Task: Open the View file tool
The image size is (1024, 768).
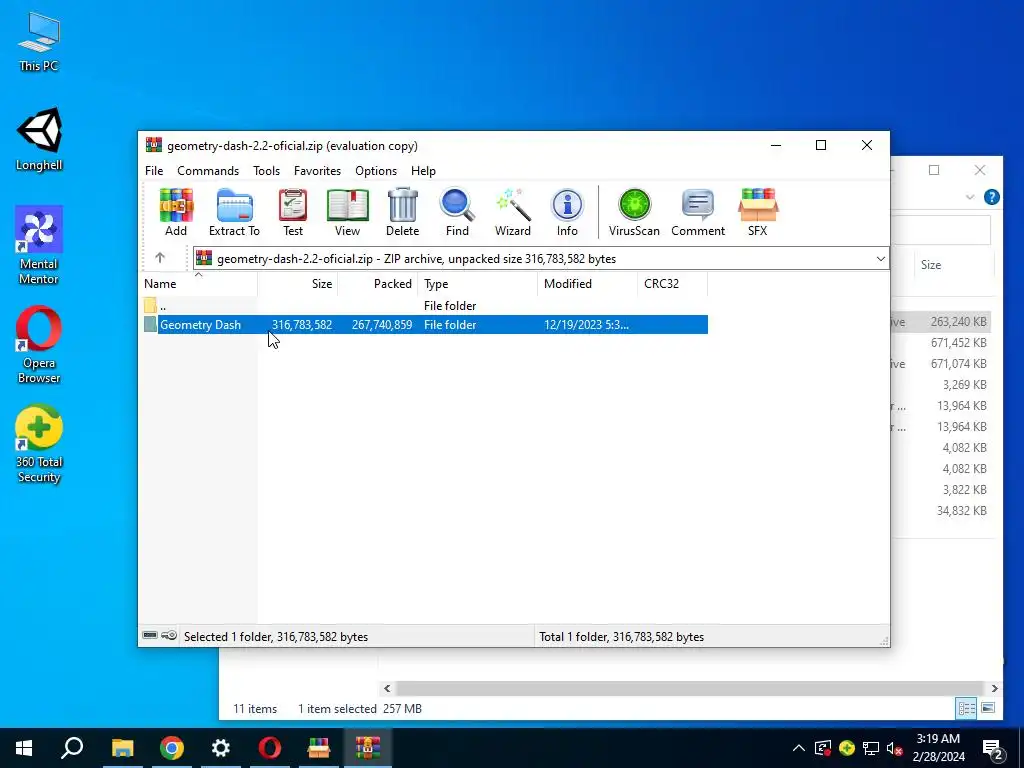Action: pos(347,212)
